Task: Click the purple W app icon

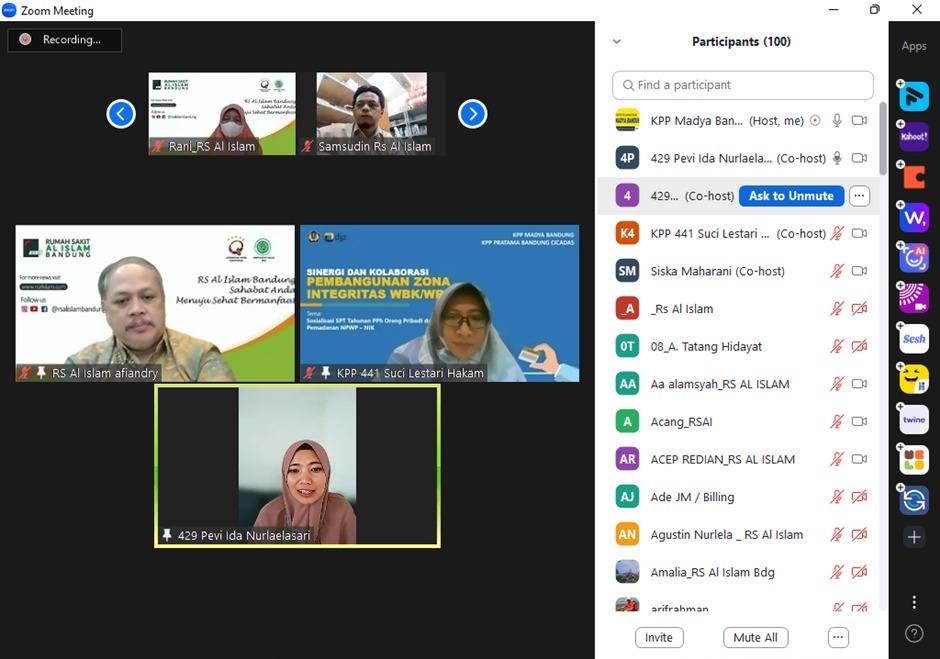Action: tap(914, 216)
